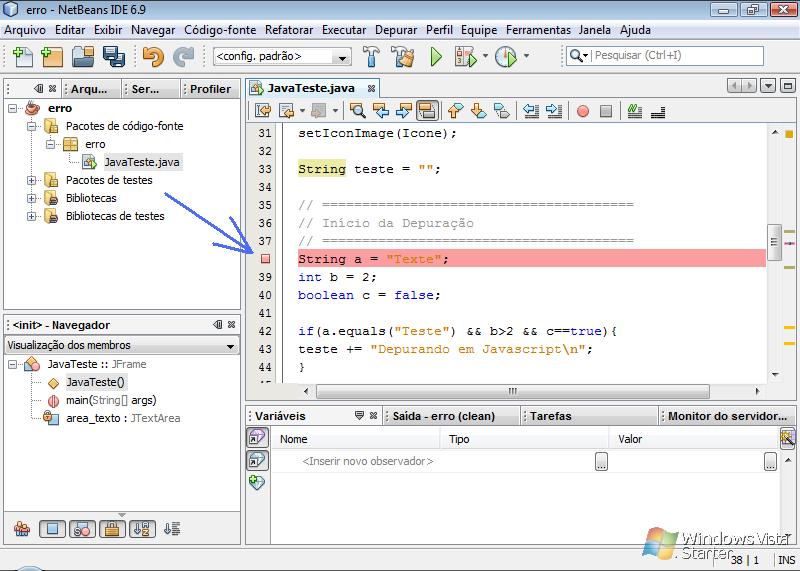Click the Find Previous Occurrence icon
This screenshot has width=800, height=571.
click(x=381, y=111)
